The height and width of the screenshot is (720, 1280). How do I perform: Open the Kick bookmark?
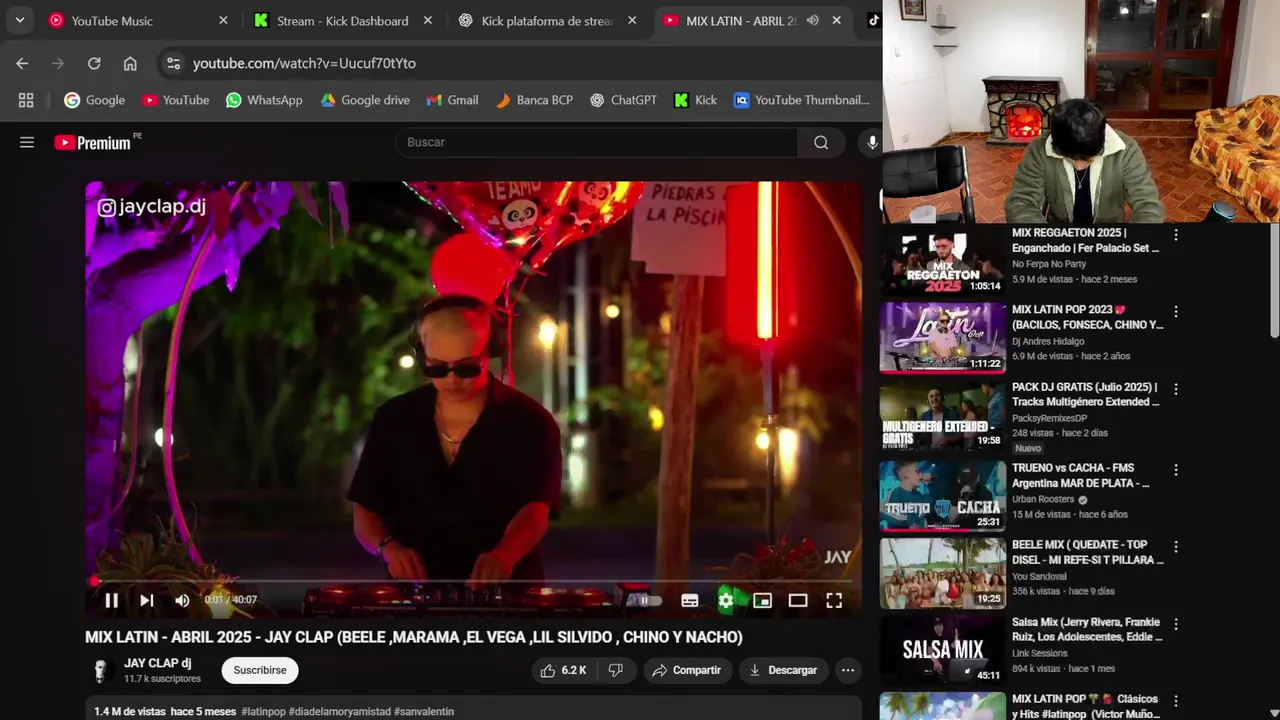(x=695, y=100)
